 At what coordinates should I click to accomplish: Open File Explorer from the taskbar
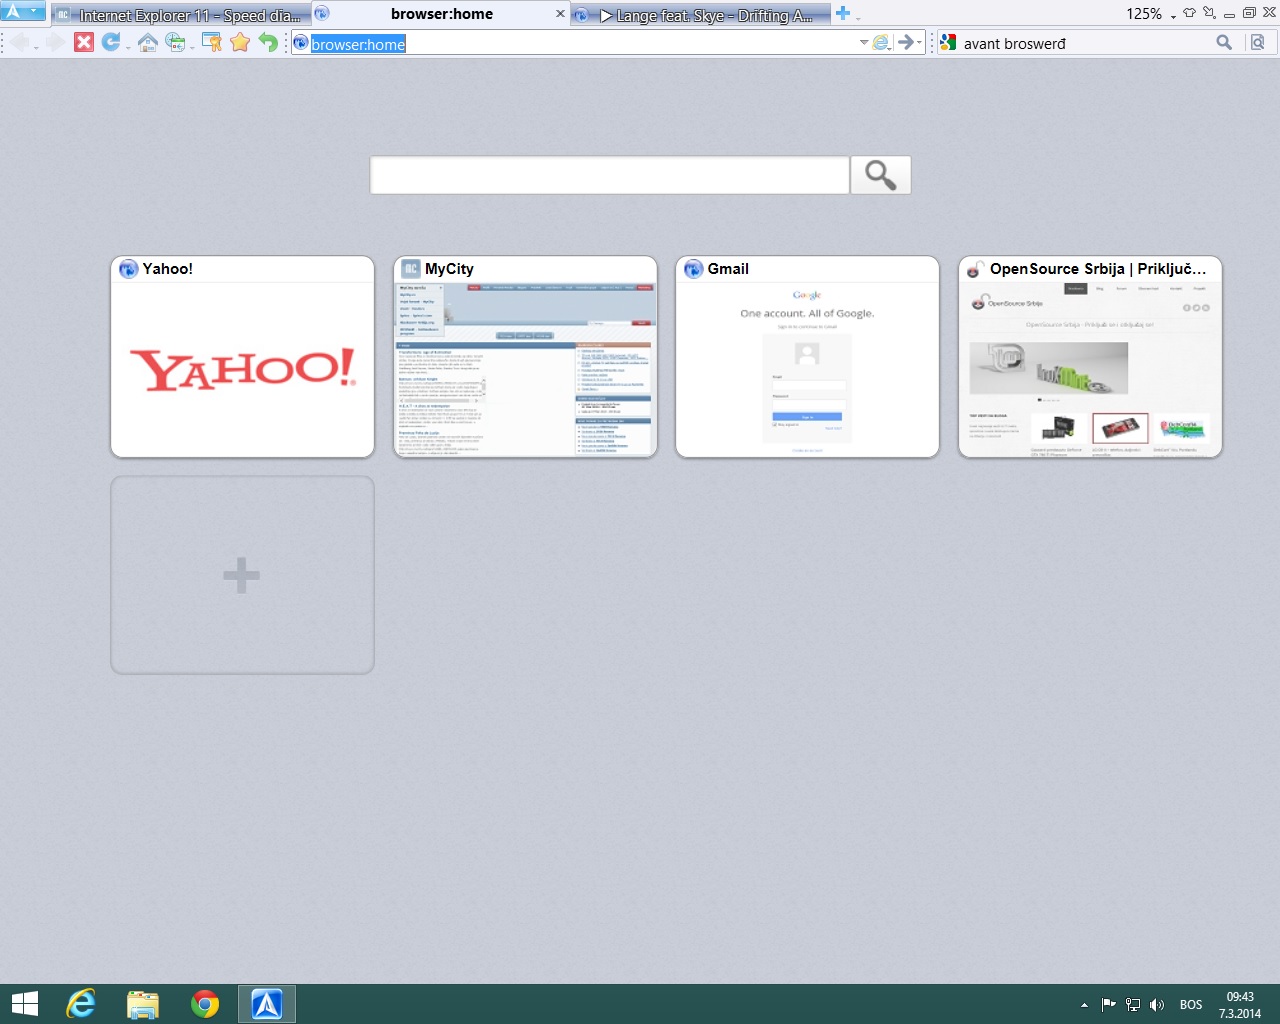143,1004
